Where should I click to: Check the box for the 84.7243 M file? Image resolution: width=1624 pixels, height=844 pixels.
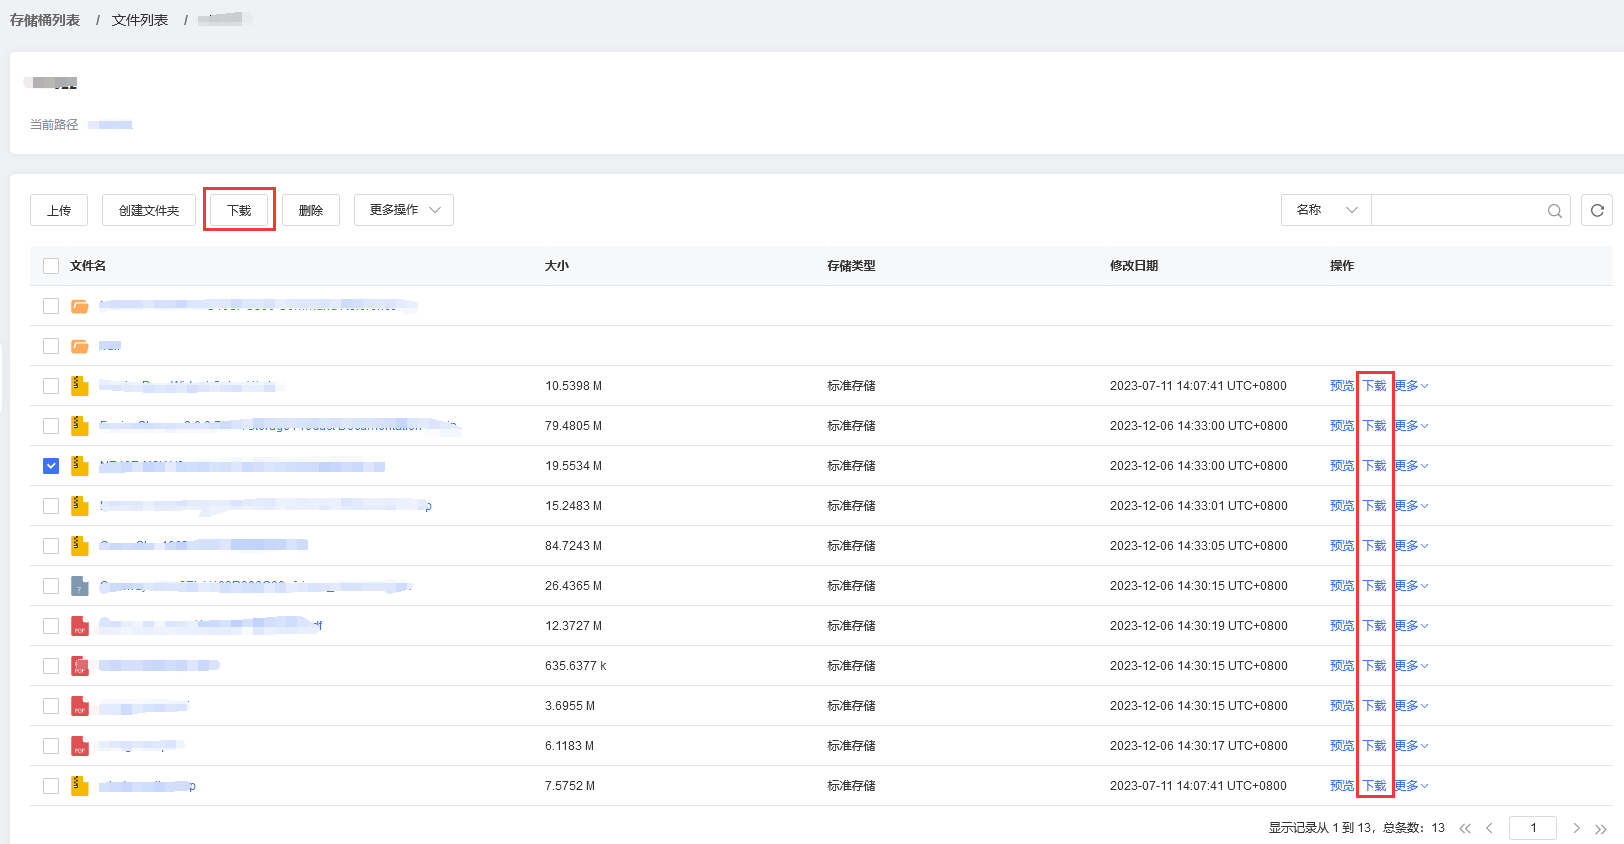point(51,546)
